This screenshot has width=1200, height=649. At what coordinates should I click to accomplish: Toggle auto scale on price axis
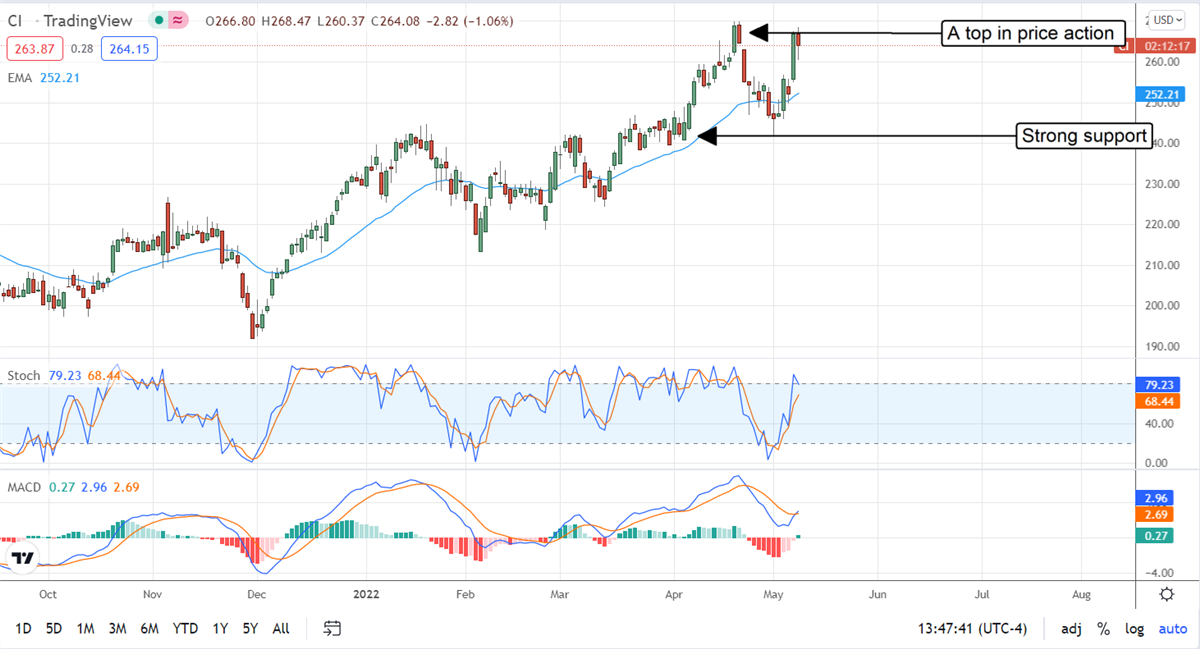coord(1172,629)
